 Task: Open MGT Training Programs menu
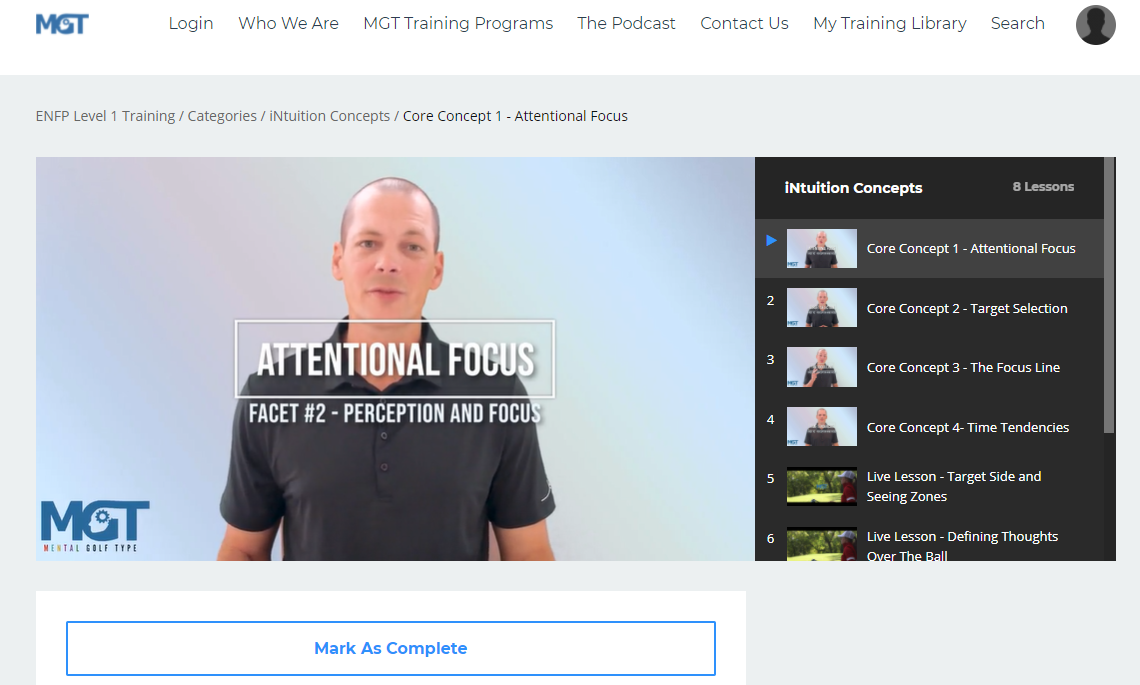(458, 23)
